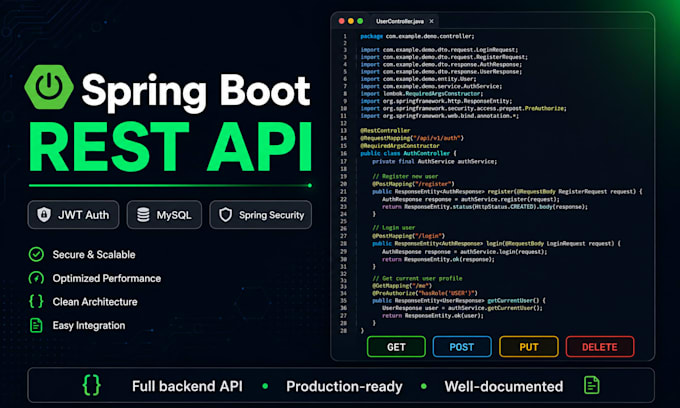Close the UserController.java tab

pos(432,21)
